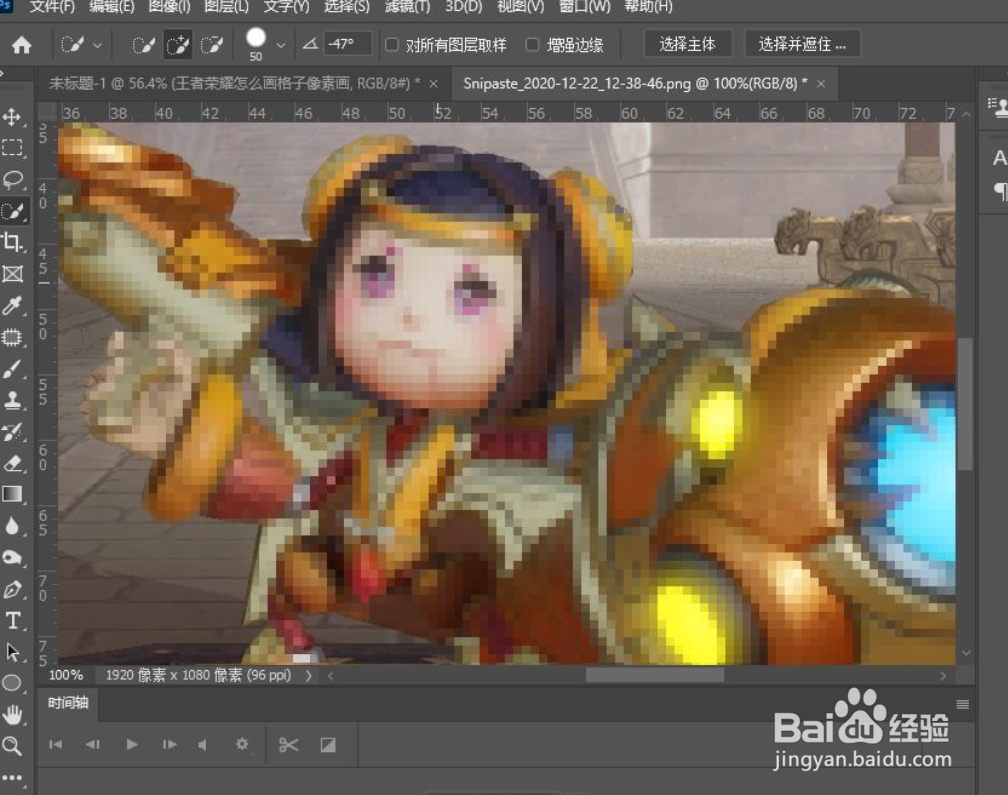Open the extra tools ellipsis menu
This screenshot has width=1008, height=795.
[x=12, y=778]
